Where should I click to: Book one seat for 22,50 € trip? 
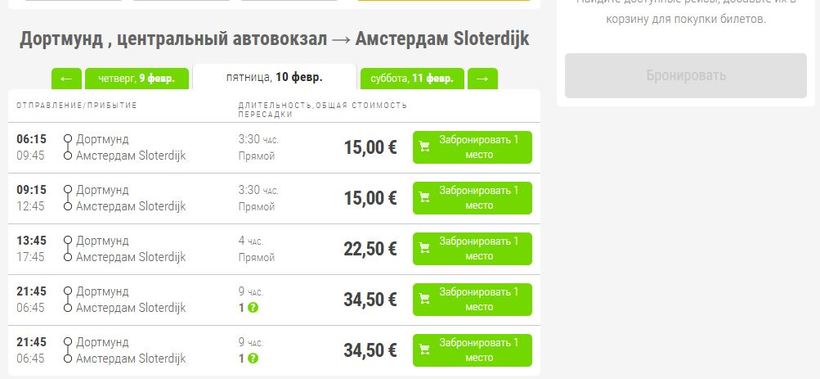pyautogui.click(x=472, y=249)
